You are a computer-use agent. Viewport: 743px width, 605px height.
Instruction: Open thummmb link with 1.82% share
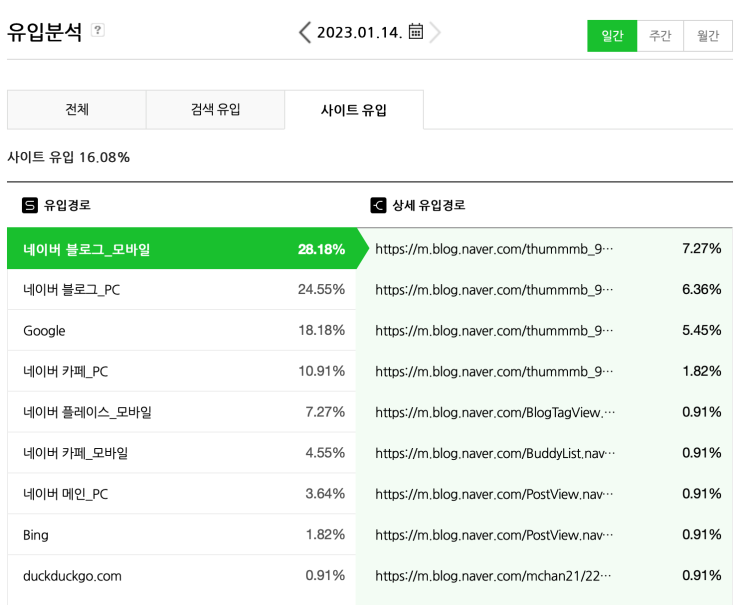[x=494, y=371]
